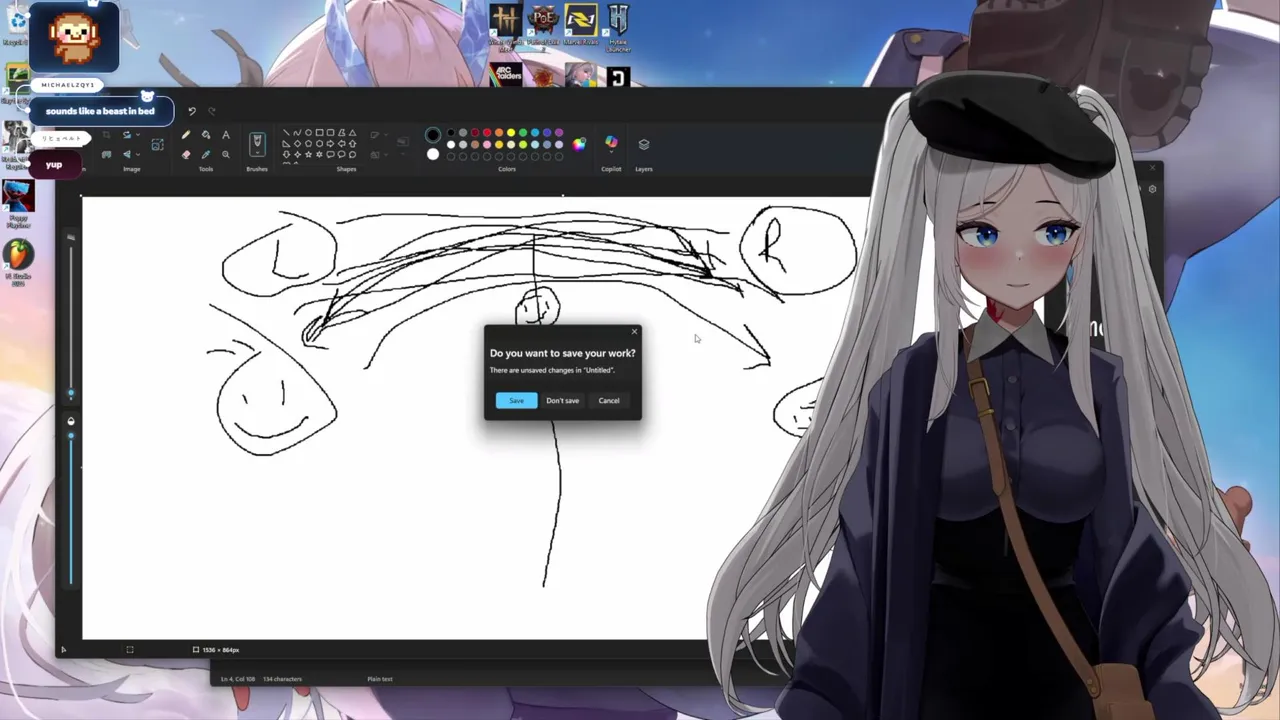Viewport: 1280px width, 720px height.
Task: Open FL Studio desktop shortcut
Action: [18, 264]
